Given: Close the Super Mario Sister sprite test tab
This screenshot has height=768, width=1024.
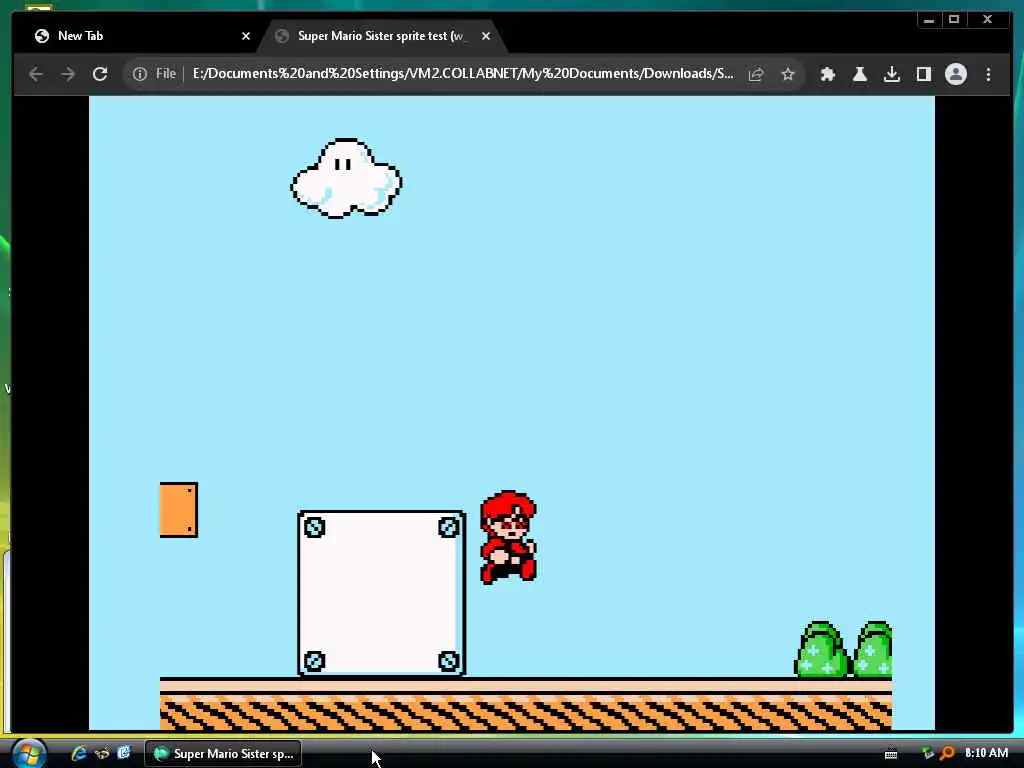Looking at the screenshot, I should 486,36.
